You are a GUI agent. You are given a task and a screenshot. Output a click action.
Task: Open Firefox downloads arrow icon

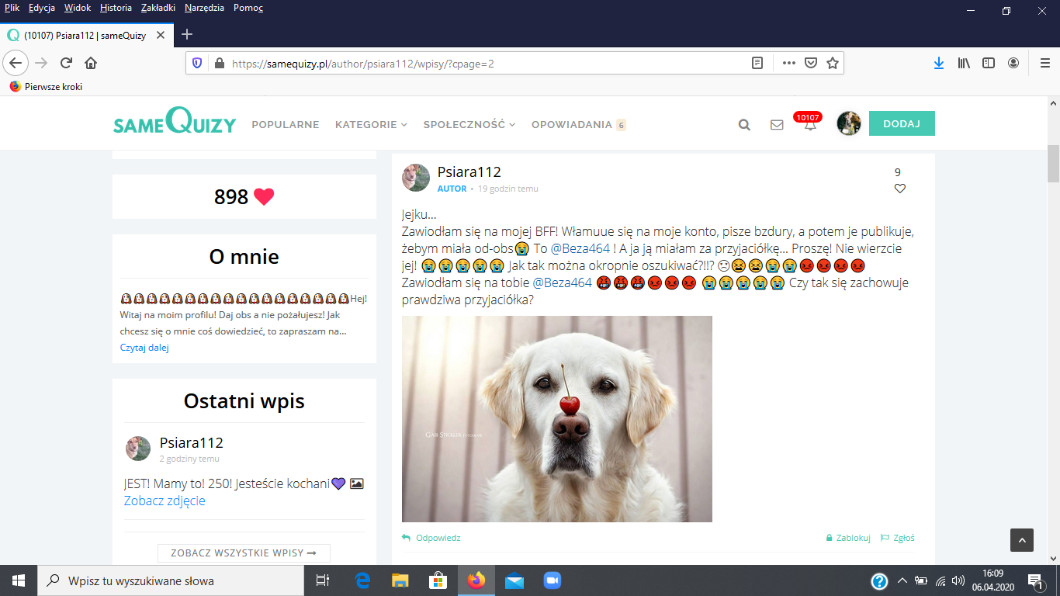[x=938, y=62]
